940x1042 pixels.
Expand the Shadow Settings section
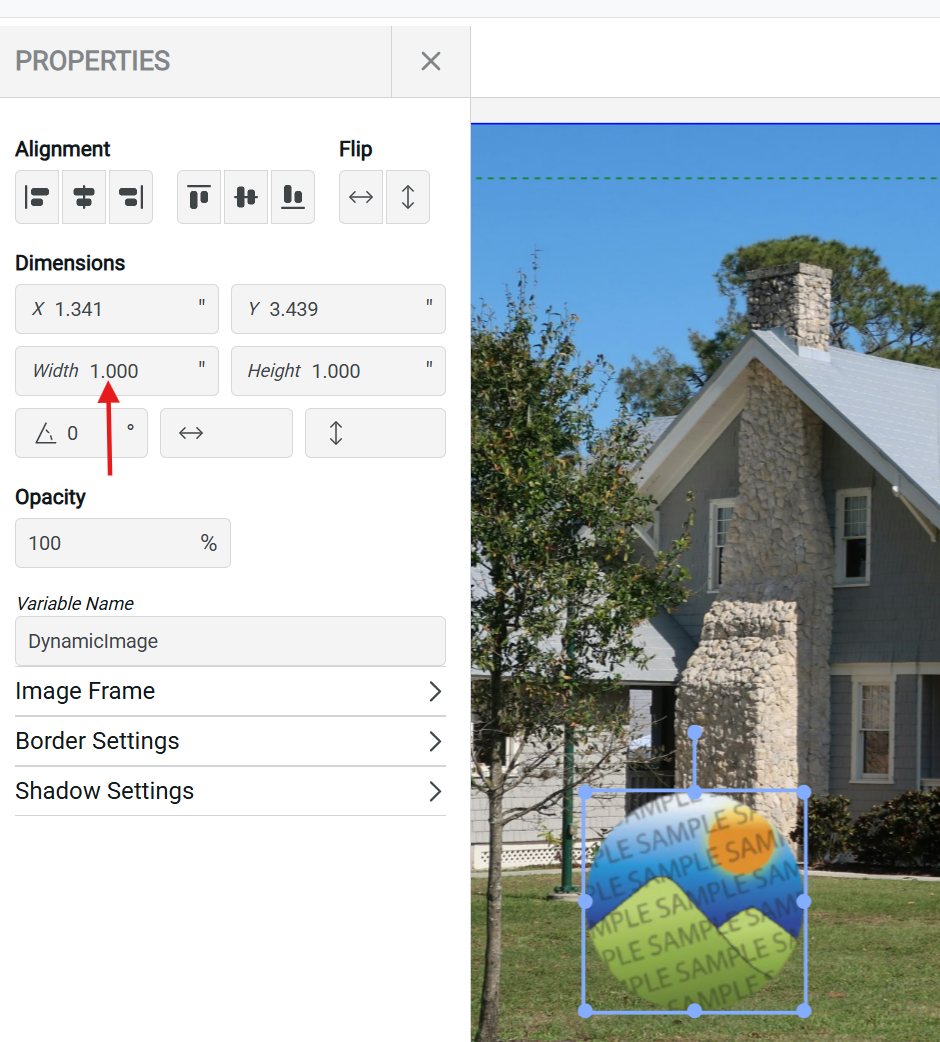230,791
